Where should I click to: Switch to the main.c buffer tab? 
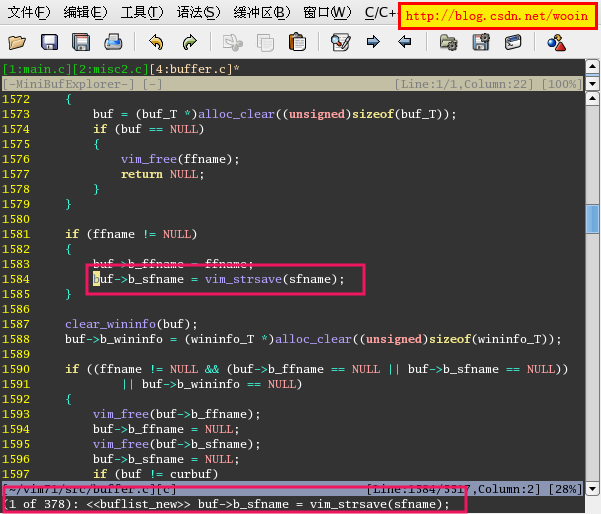28,69
